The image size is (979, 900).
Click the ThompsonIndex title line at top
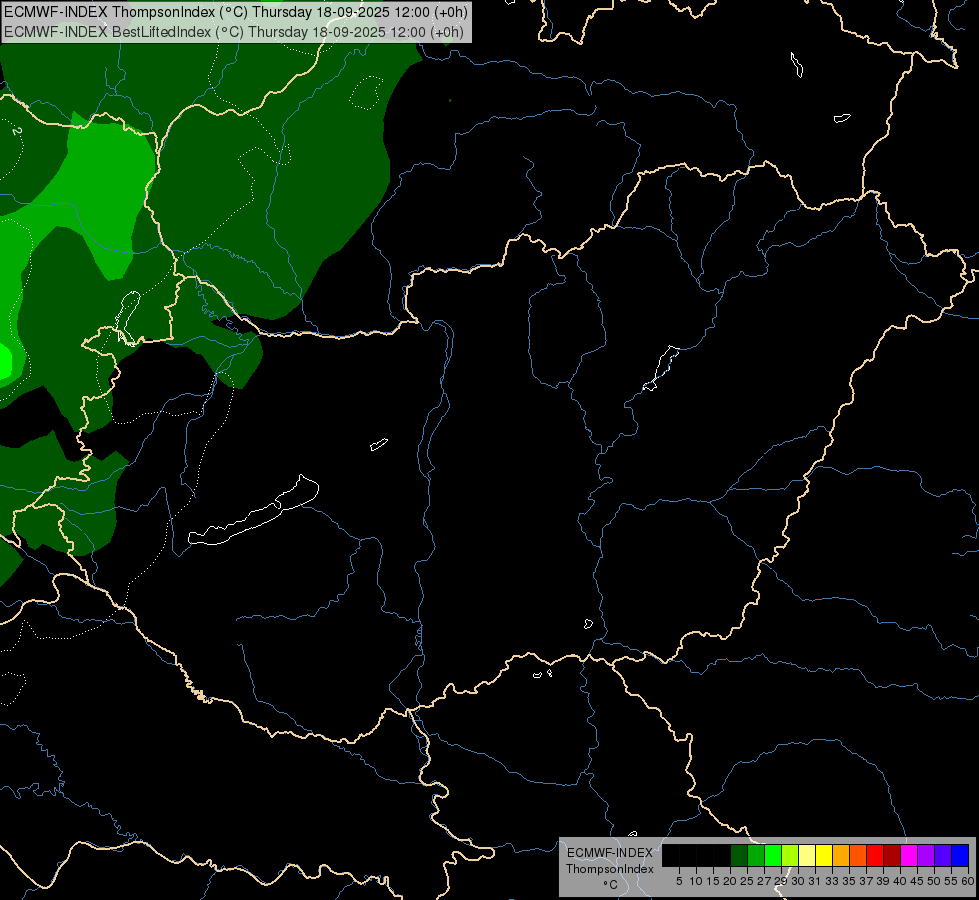[236, 12]
